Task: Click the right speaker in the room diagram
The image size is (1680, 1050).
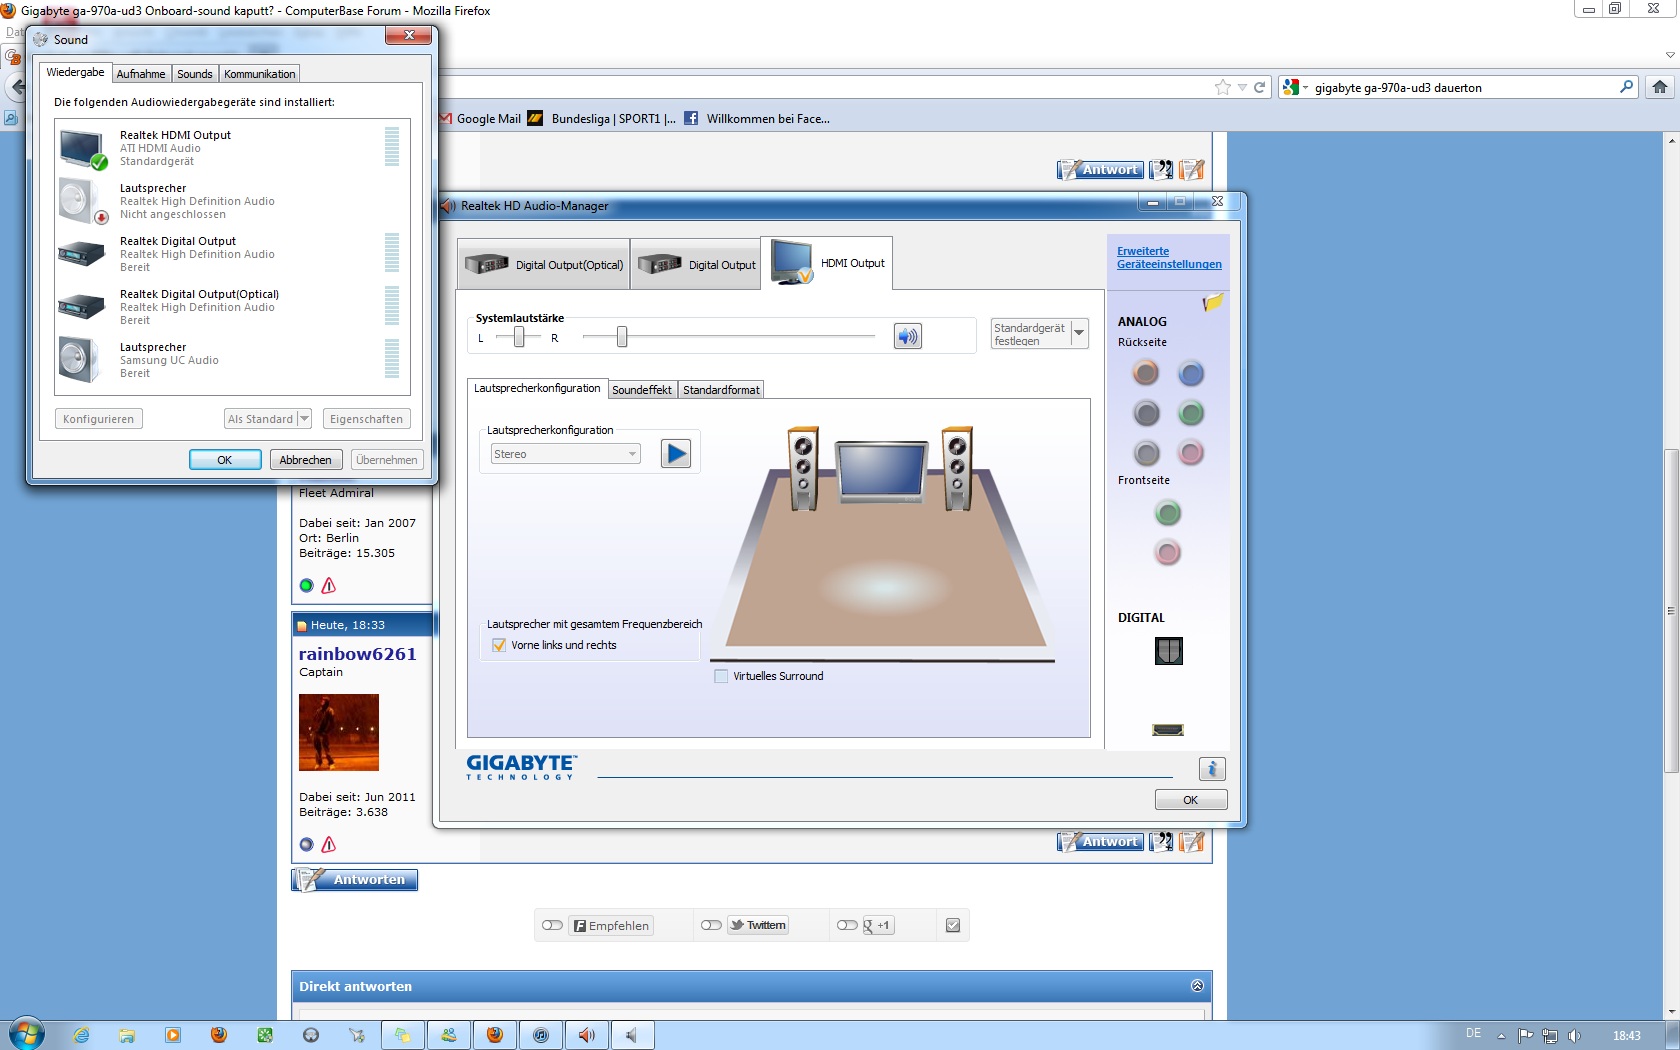Action: tap(957, 468)
